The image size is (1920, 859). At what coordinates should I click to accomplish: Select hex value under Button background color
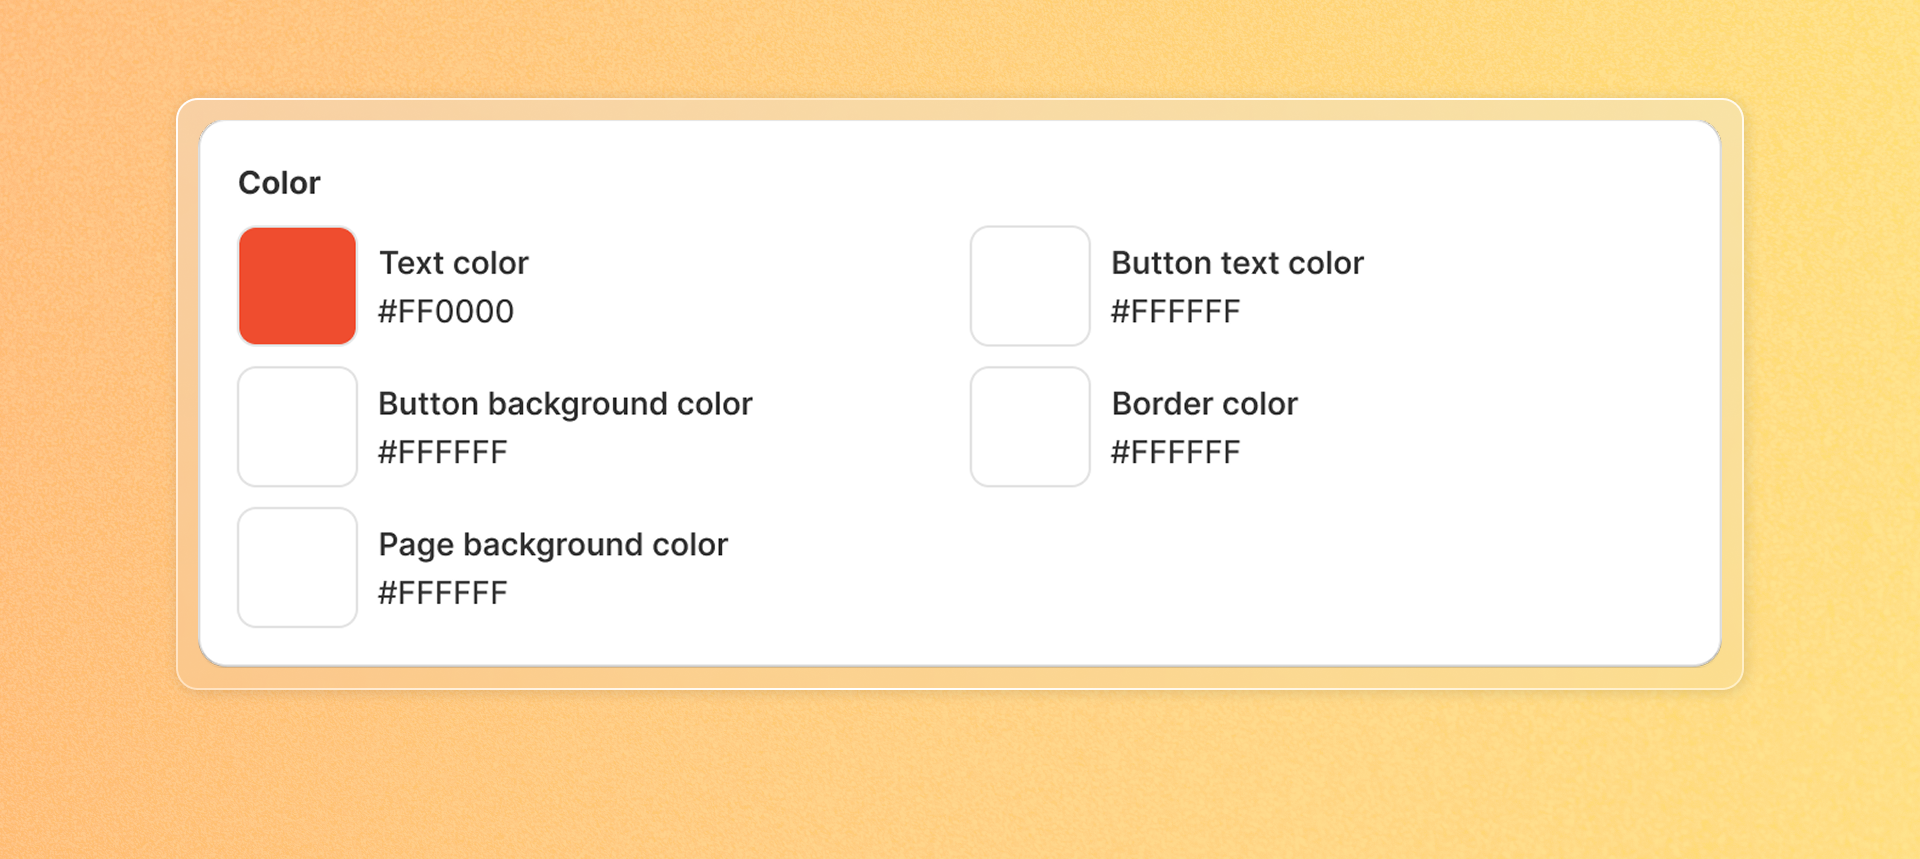443,453
